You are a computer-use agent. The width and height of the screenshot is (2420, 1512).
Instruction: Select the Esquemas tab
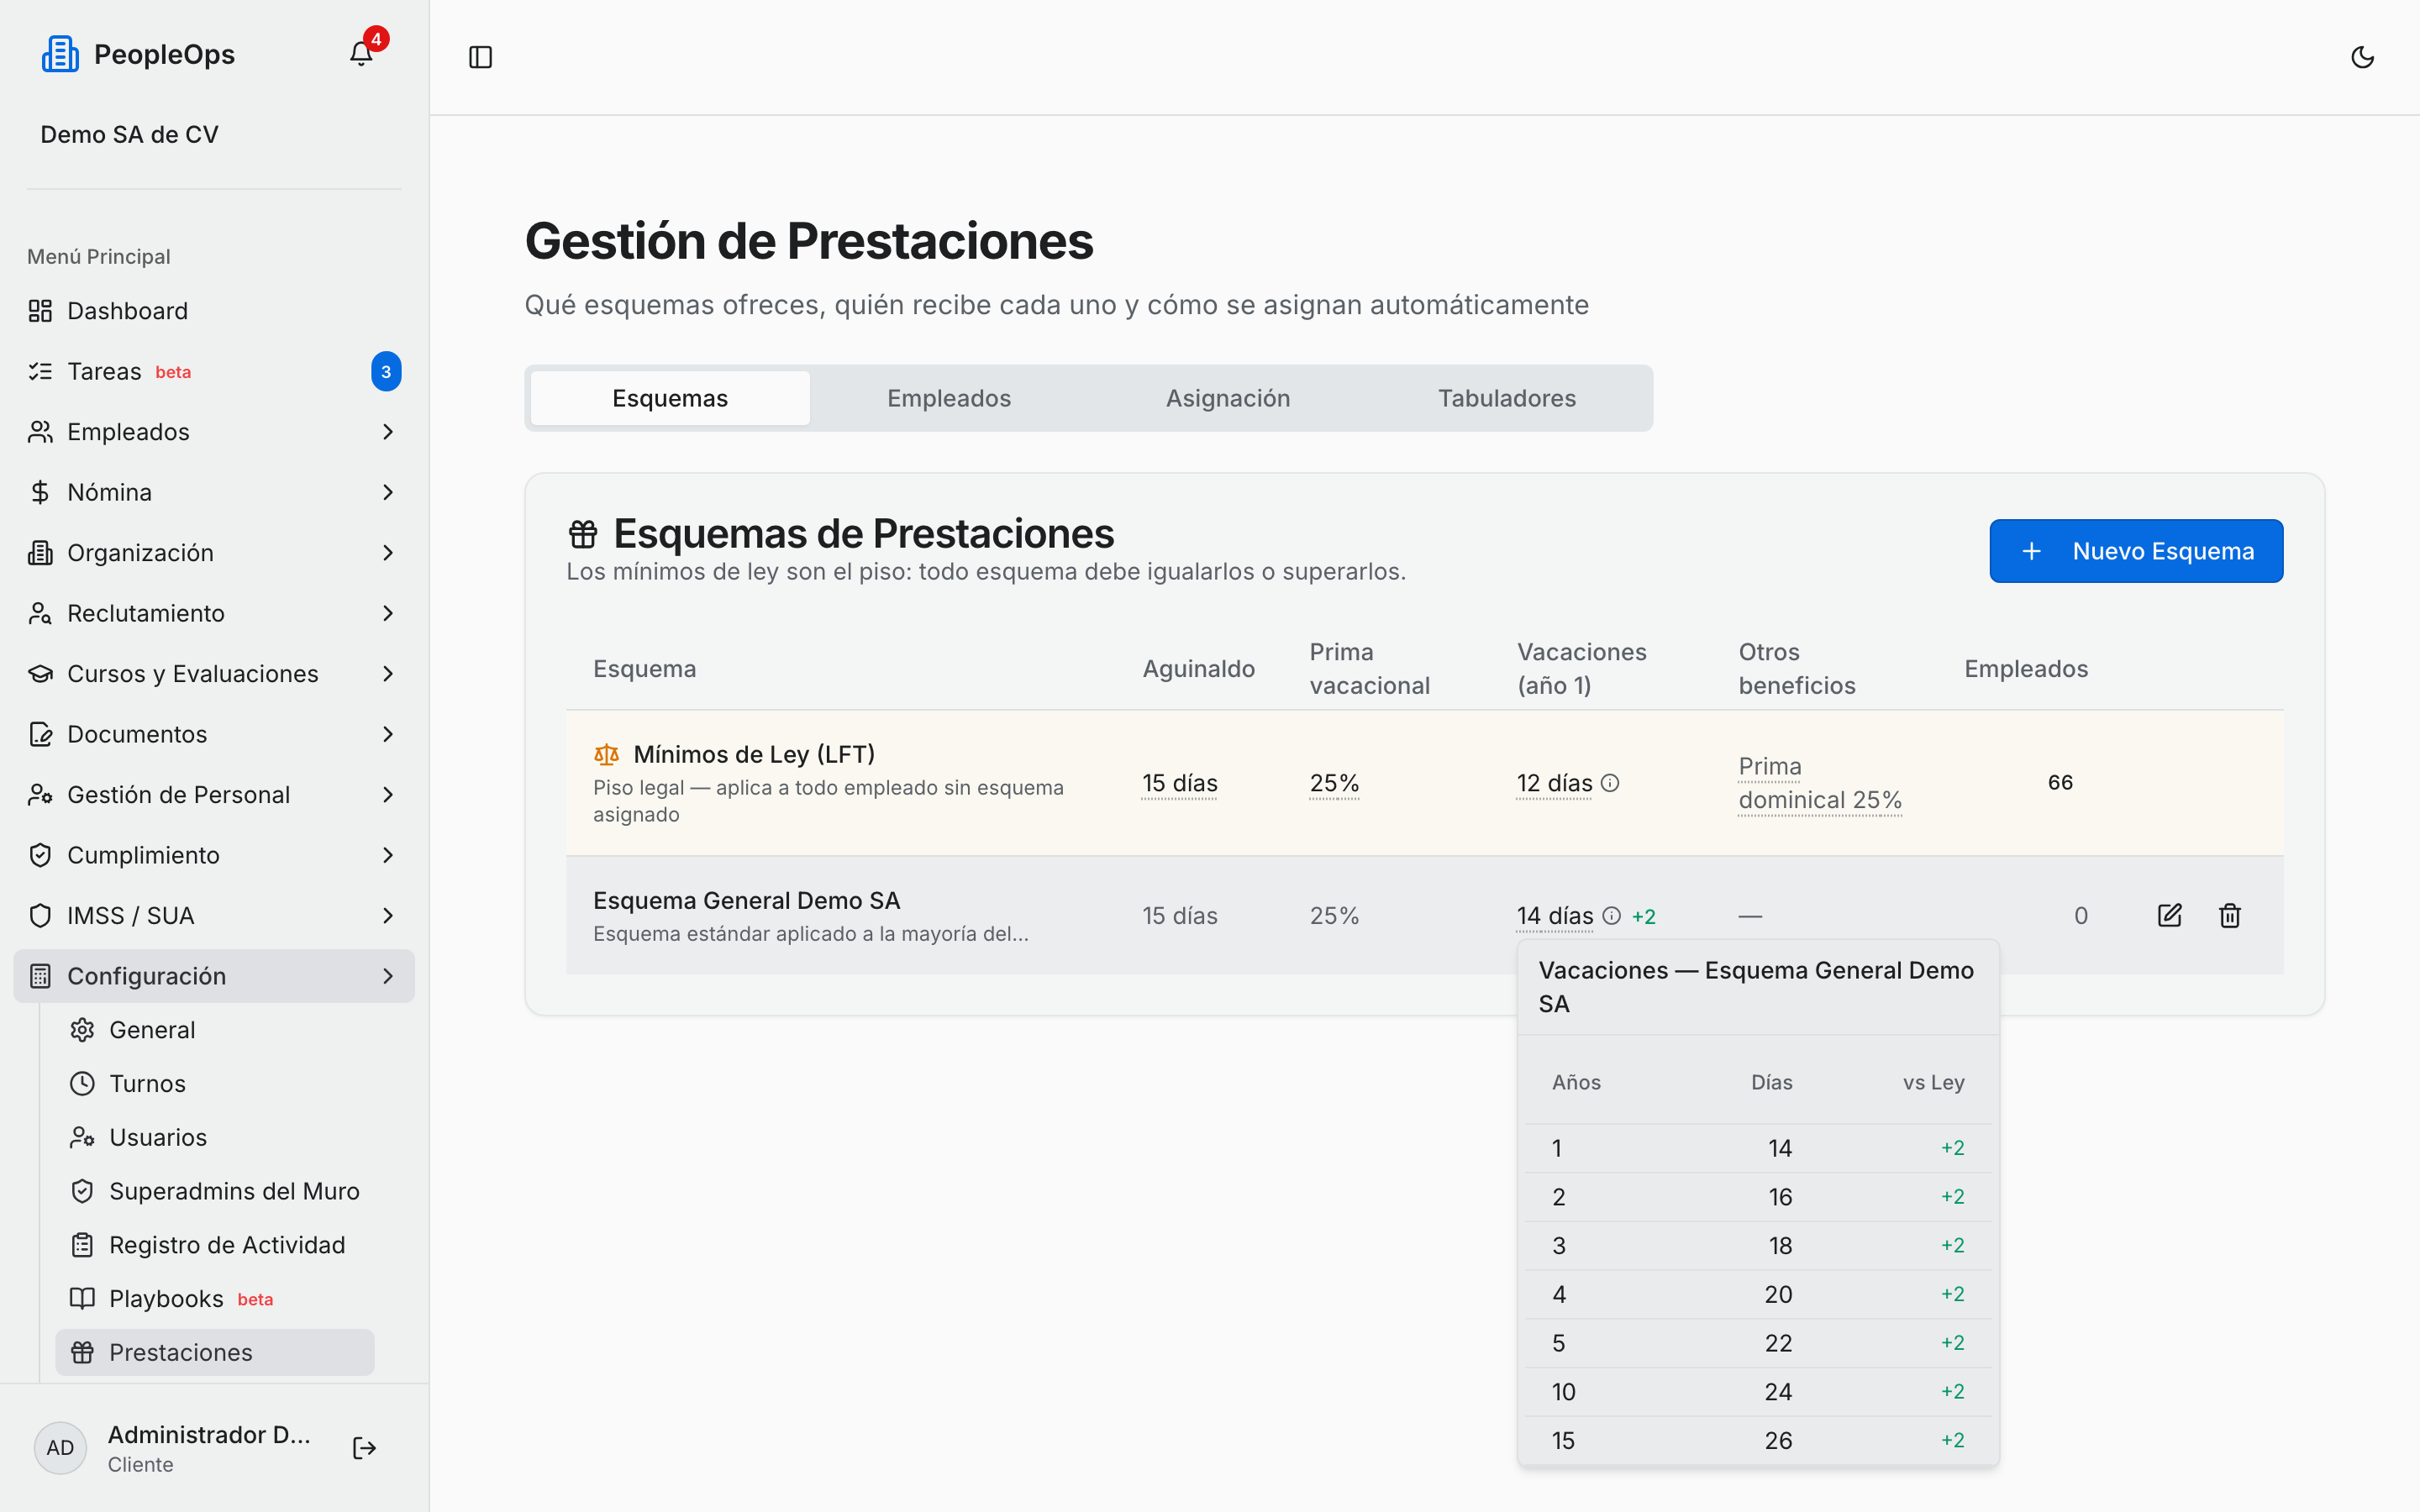670,398
